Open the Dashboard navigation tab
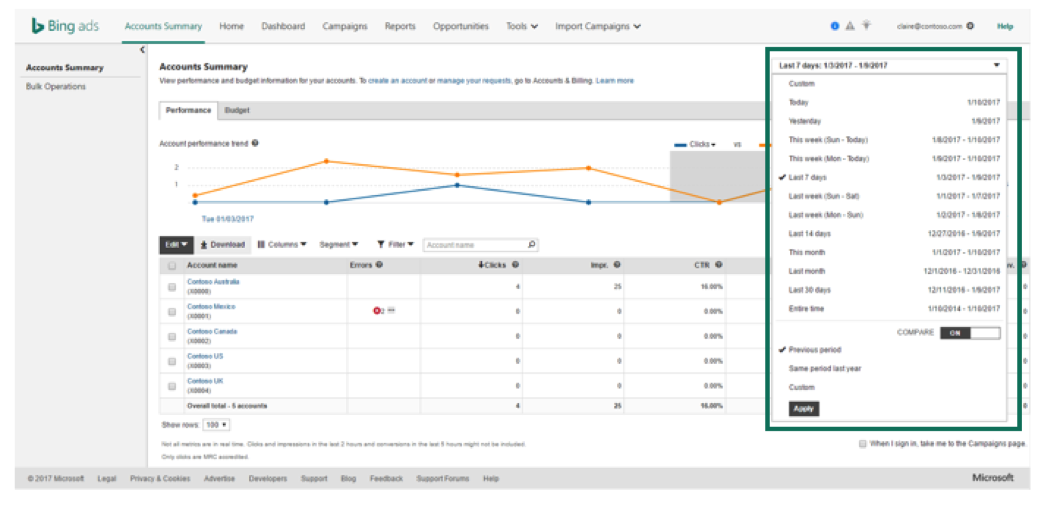The height and width of the screenshot is (508, 1057). (x=283, y=26)
